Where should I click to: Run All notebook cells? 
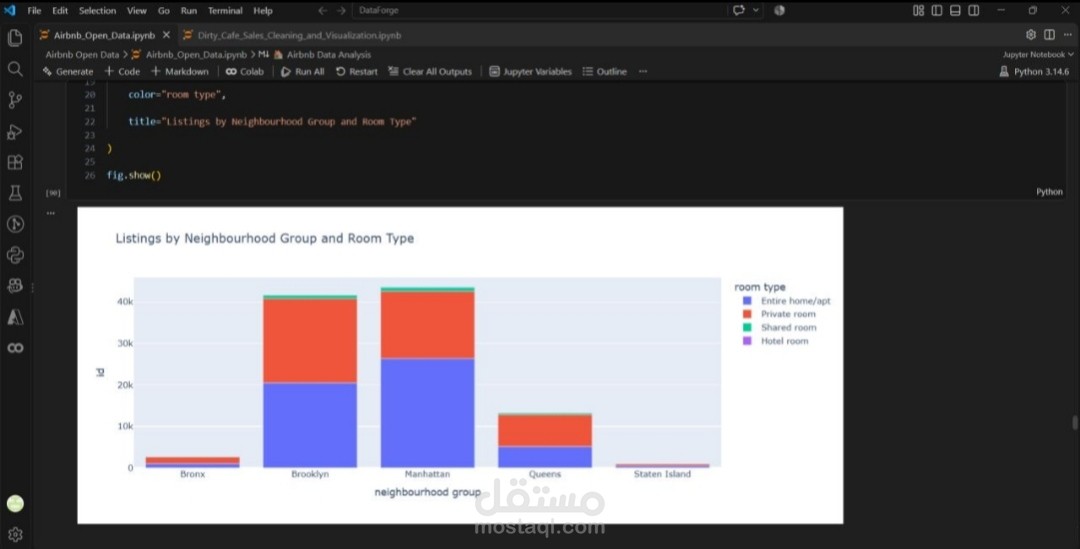coord(302,71)
